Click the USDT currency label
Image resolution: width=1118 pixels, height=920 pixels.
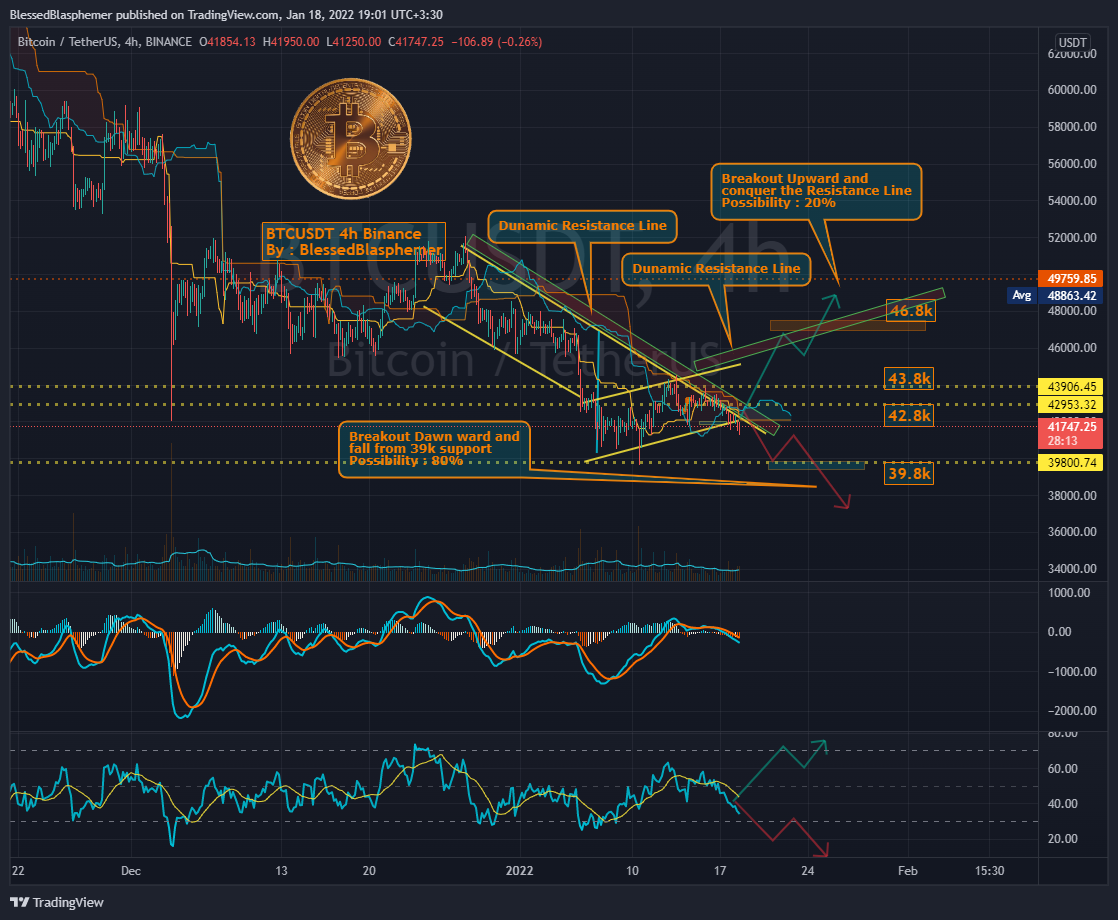tap(1072, 42)
